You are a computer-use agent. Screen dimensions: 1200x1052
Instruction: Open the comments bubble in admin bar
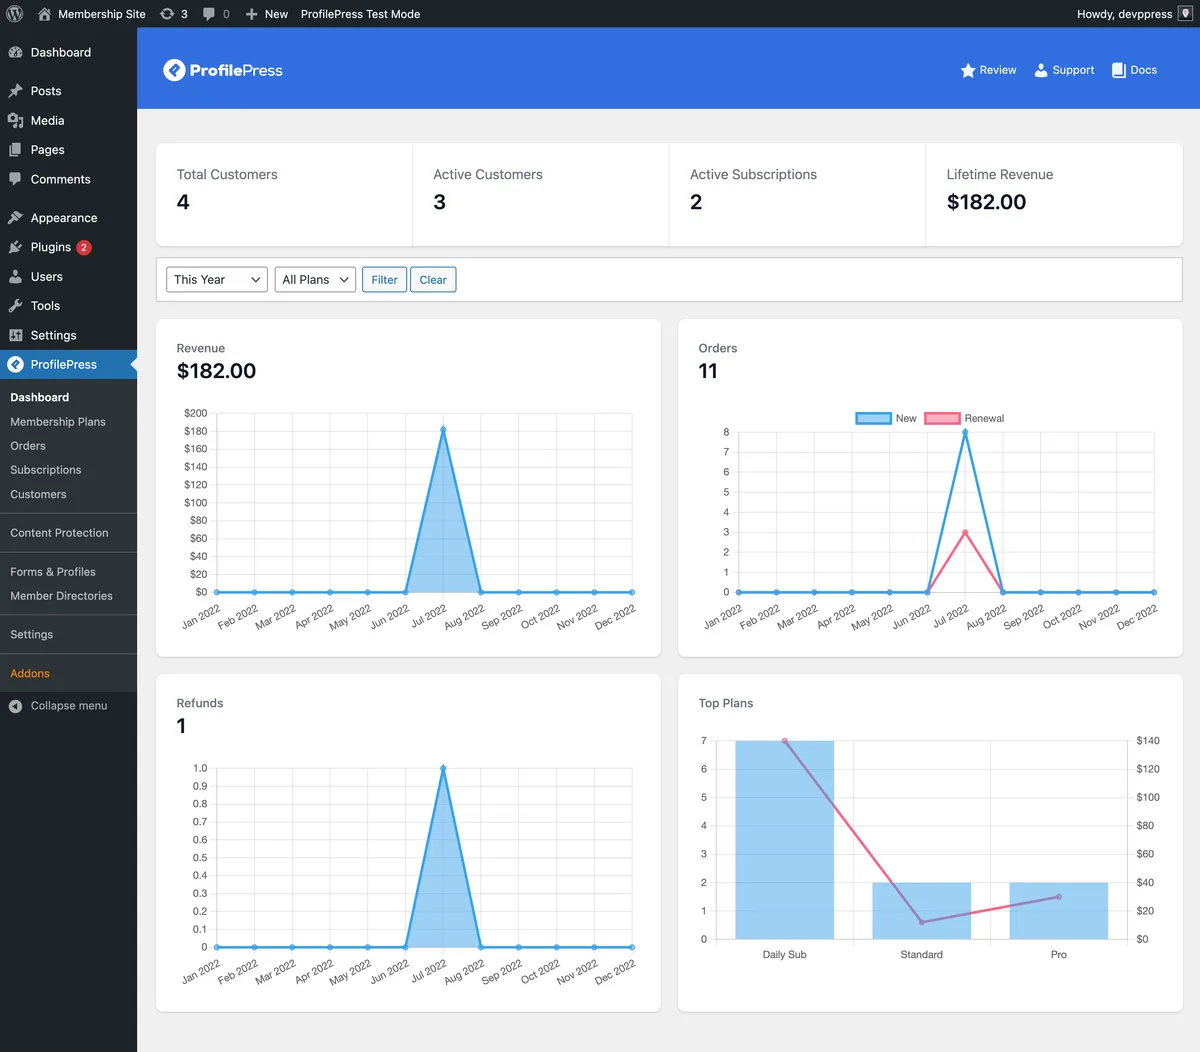[216, 14]
